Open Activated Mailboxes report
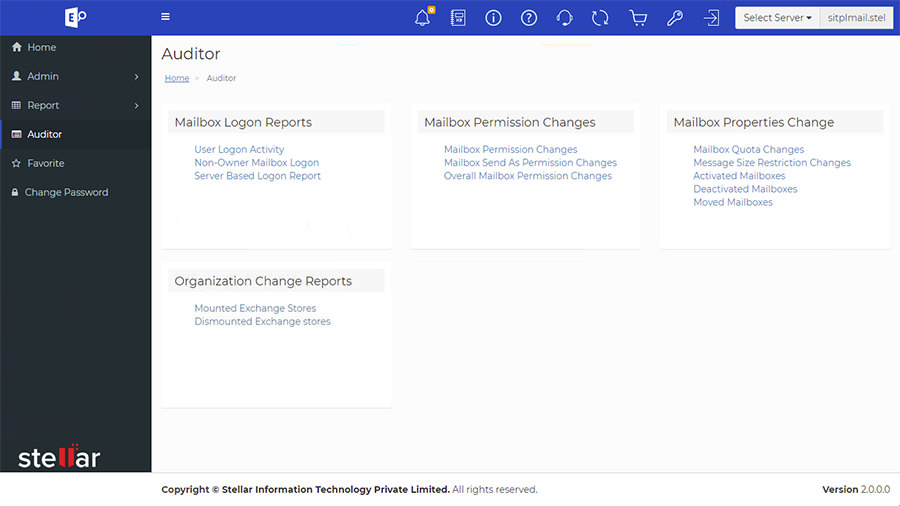Image resolution: width=900 pixels, height=506 pixels. pyautogui.click(x=739, y=176)
